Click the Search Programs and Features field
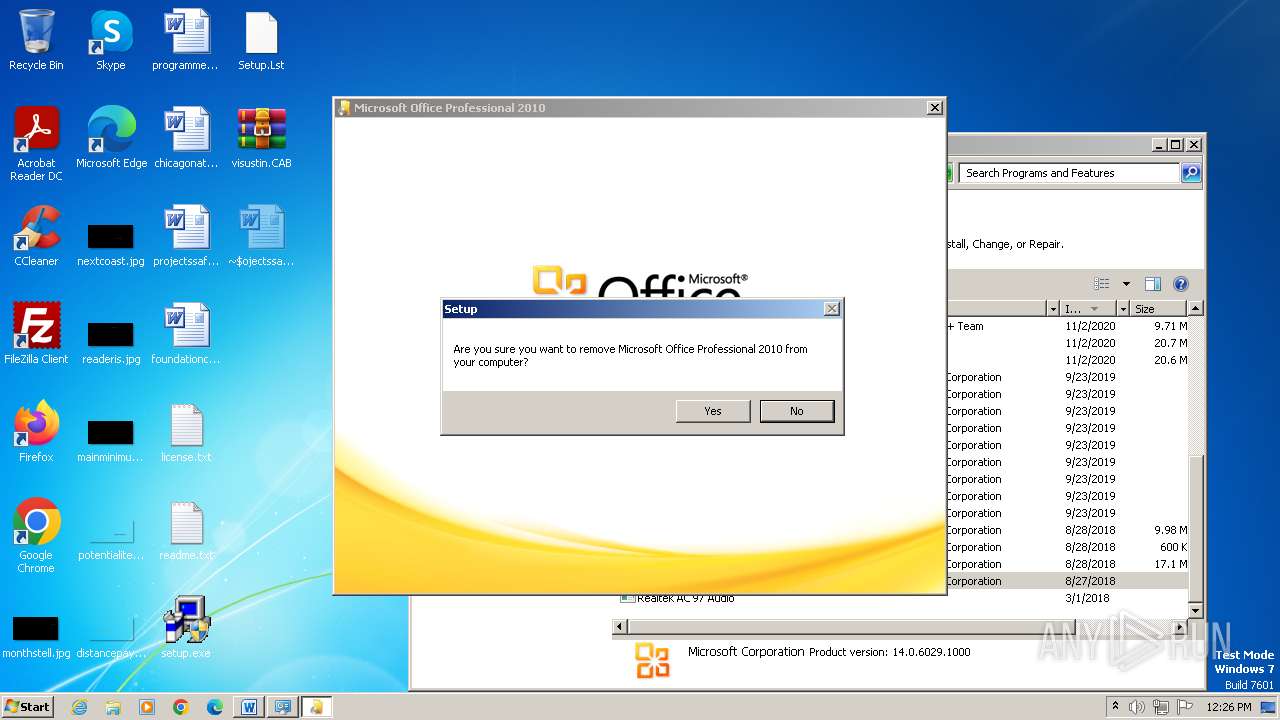This screenshot has width=1280, height=720. click(x=1068, y=173)
